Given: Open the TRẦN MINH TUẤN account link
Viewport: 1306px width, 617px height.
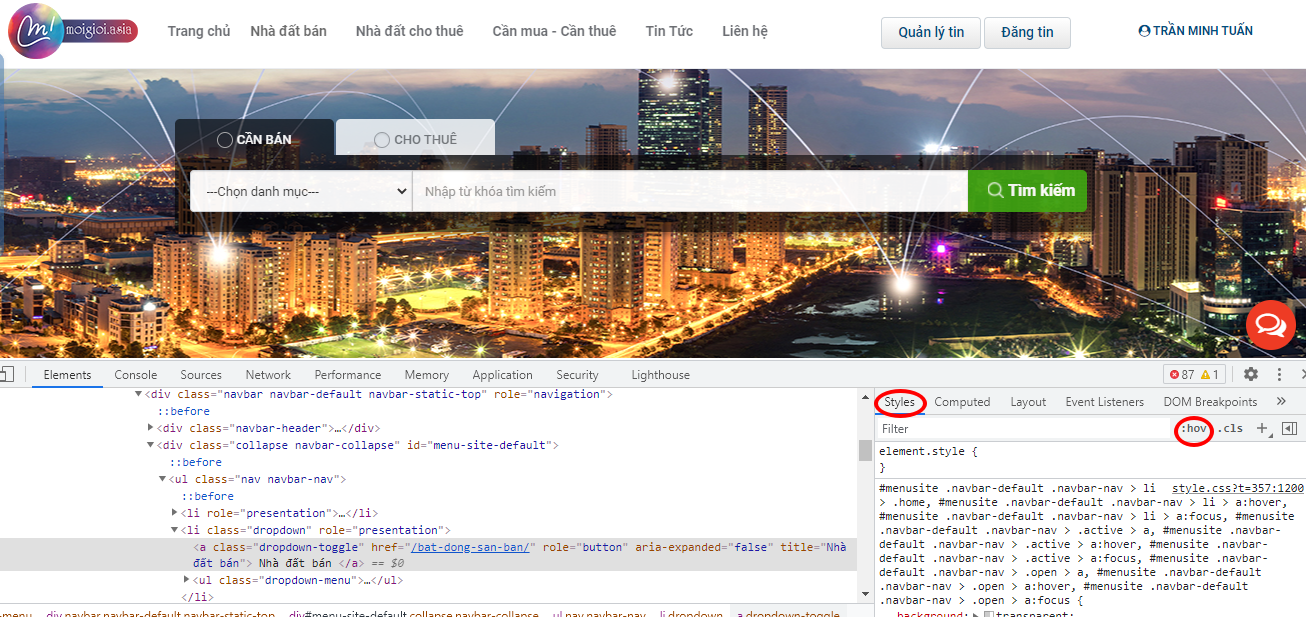Looking at the screenshot, I should click(x=1195, y=31).
